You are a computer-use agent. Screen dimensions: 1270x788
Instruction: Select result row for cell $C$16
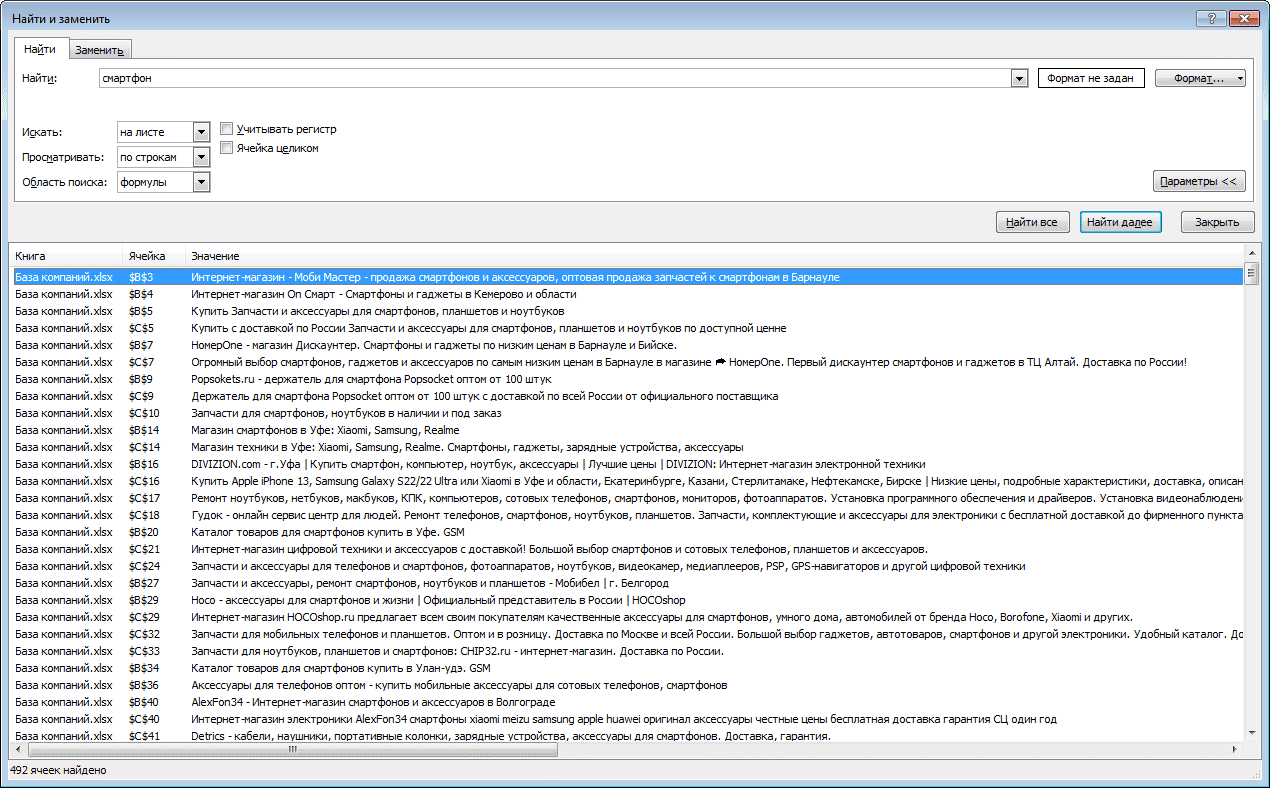[627, 481]
